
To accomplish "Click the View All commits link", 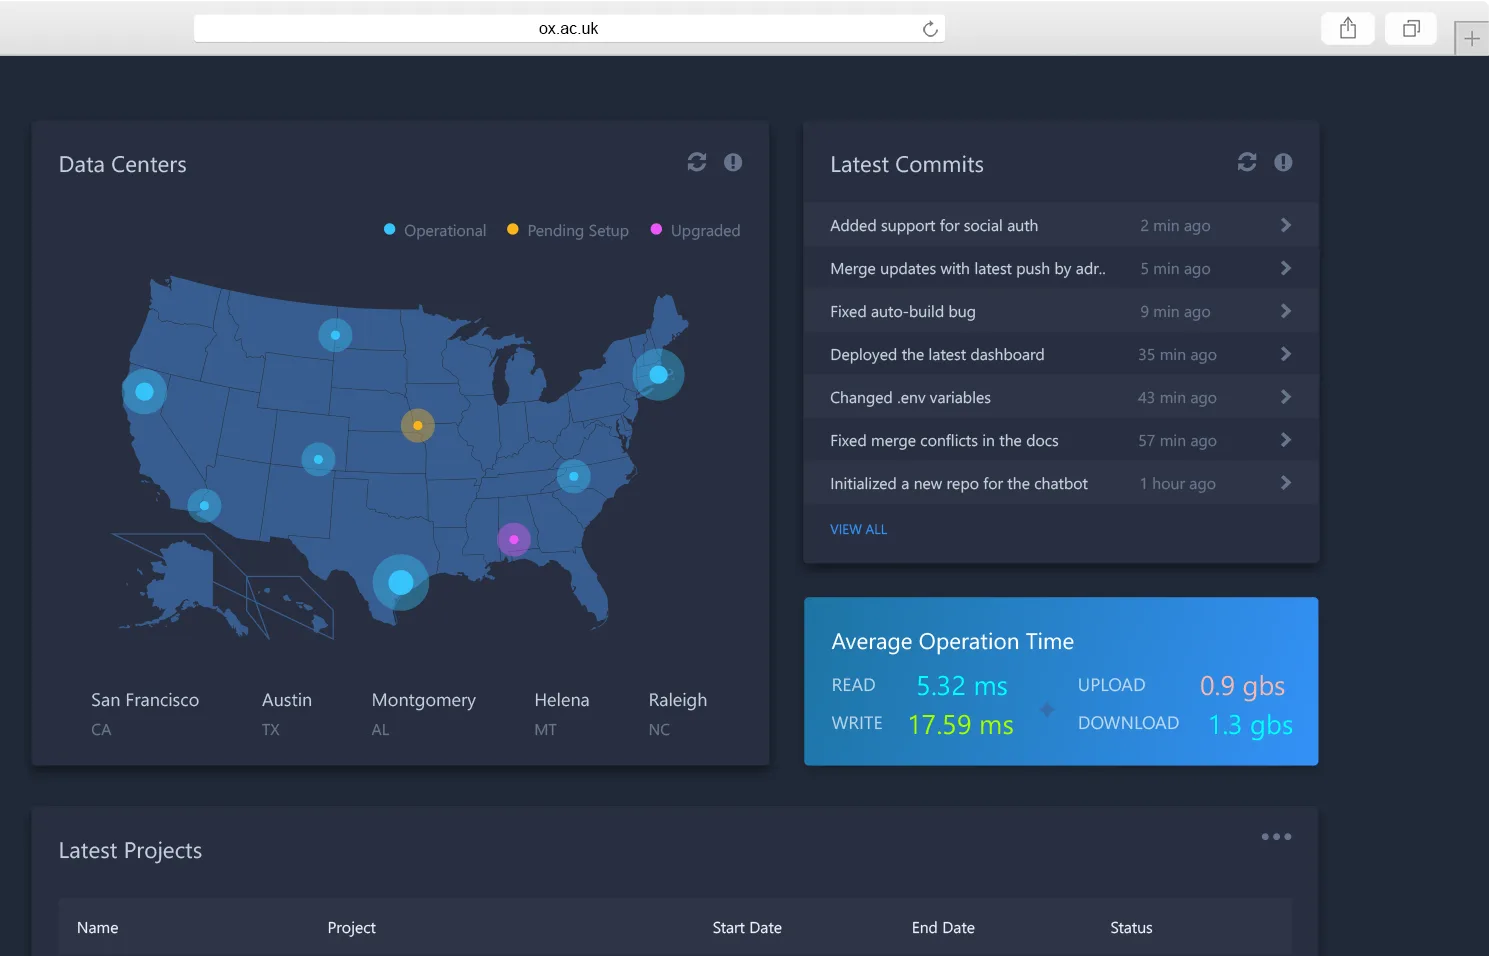I will (858, 529).
